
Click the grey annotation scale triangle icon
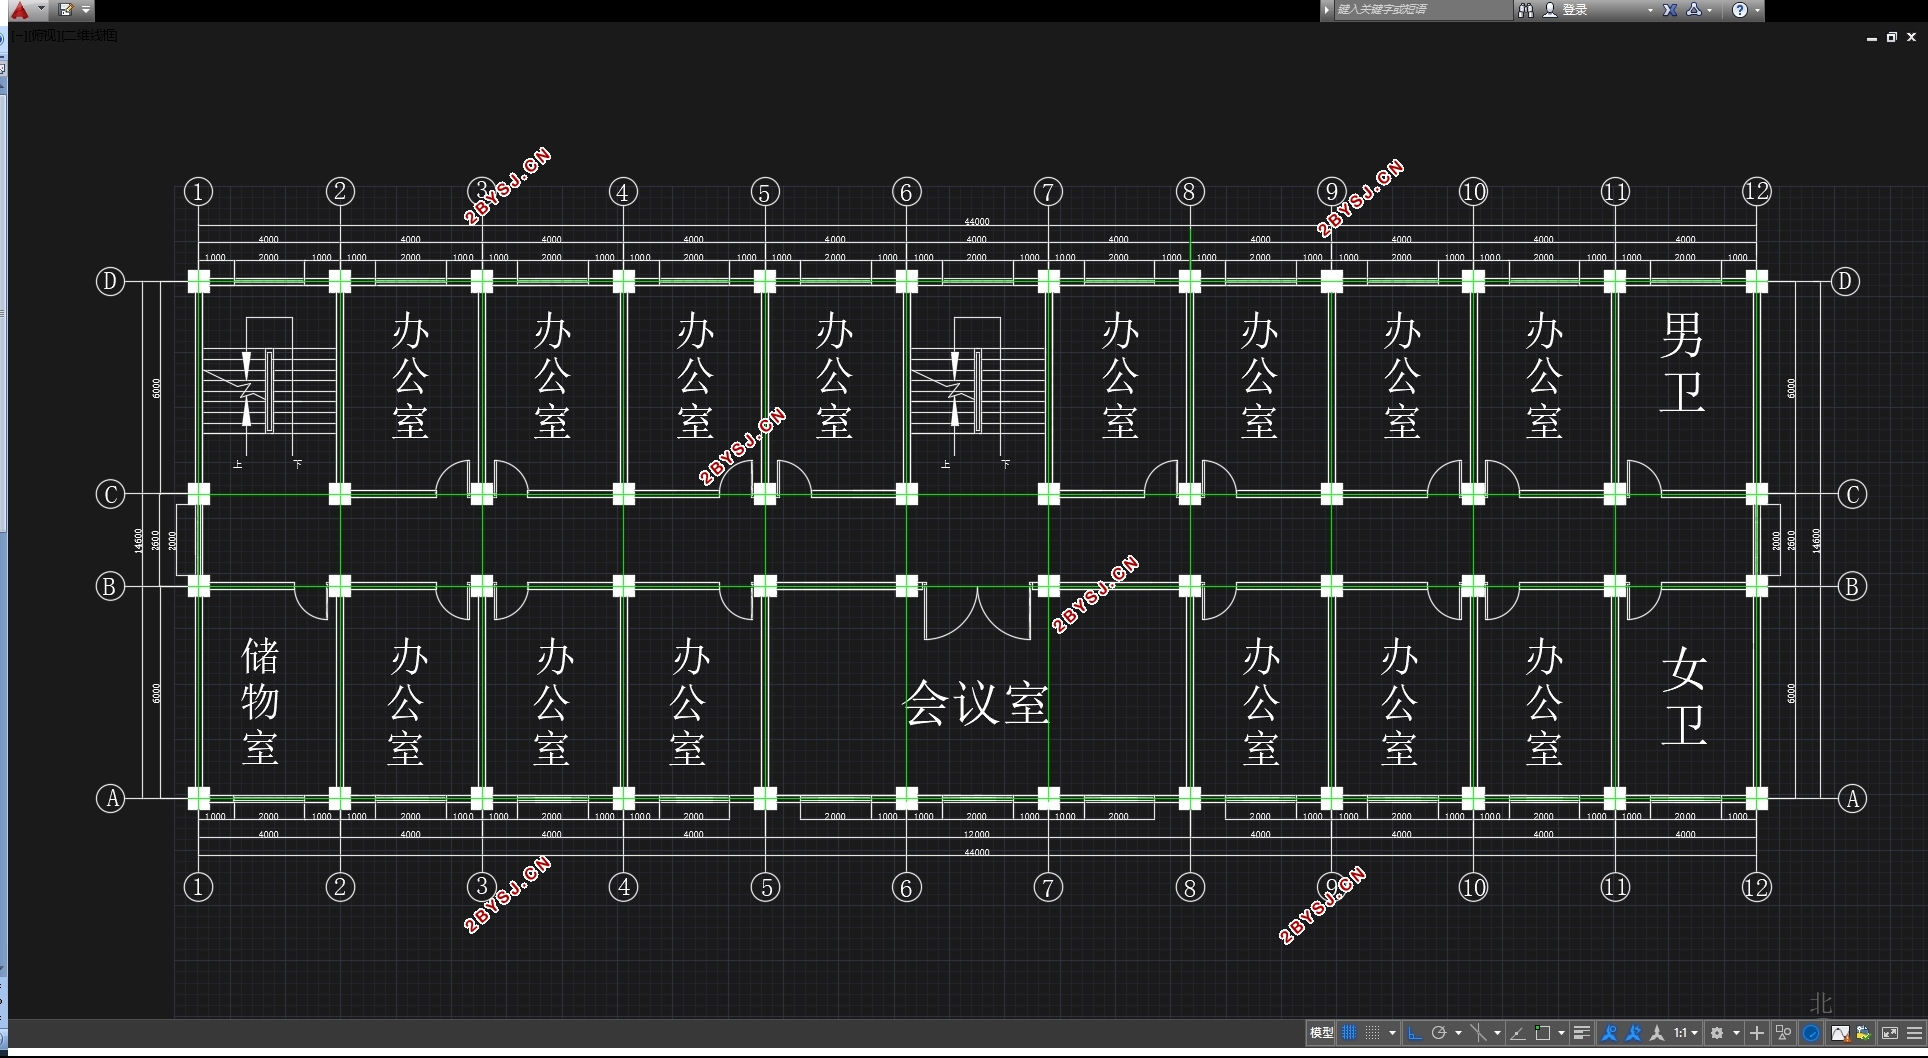[1657, 1033]
